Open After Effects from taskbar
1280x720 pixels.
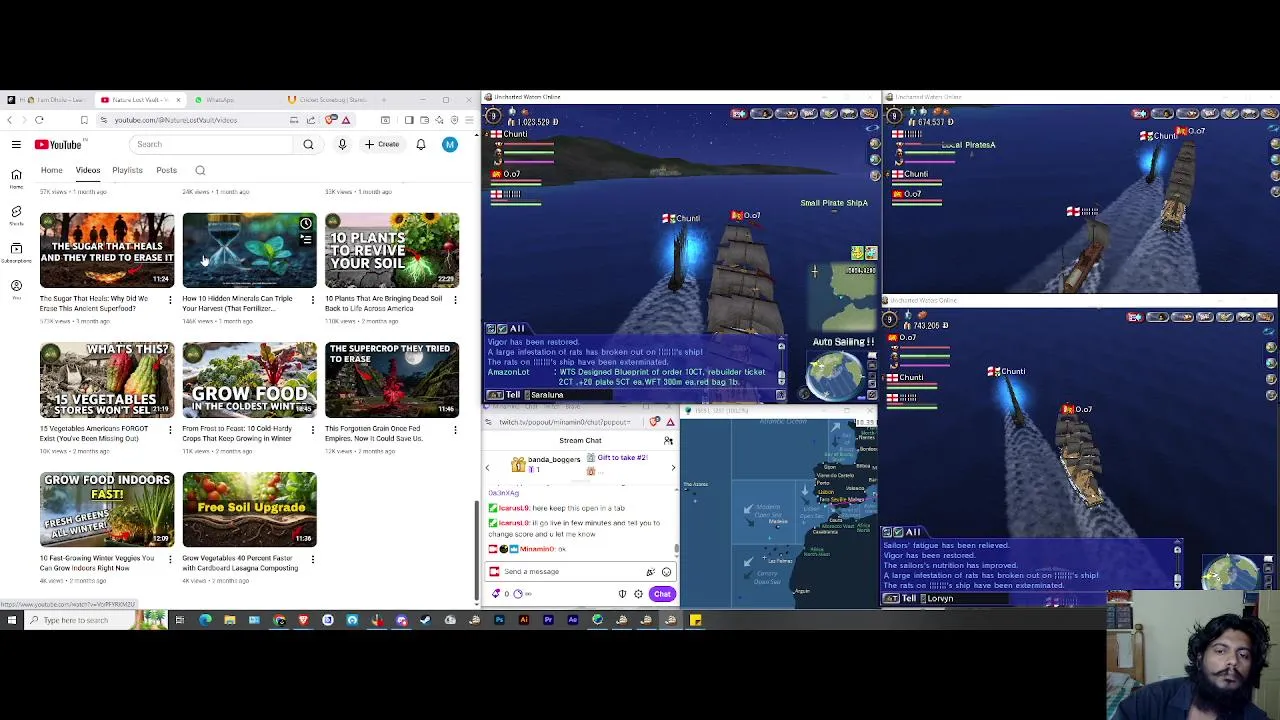tap(572, 621)
